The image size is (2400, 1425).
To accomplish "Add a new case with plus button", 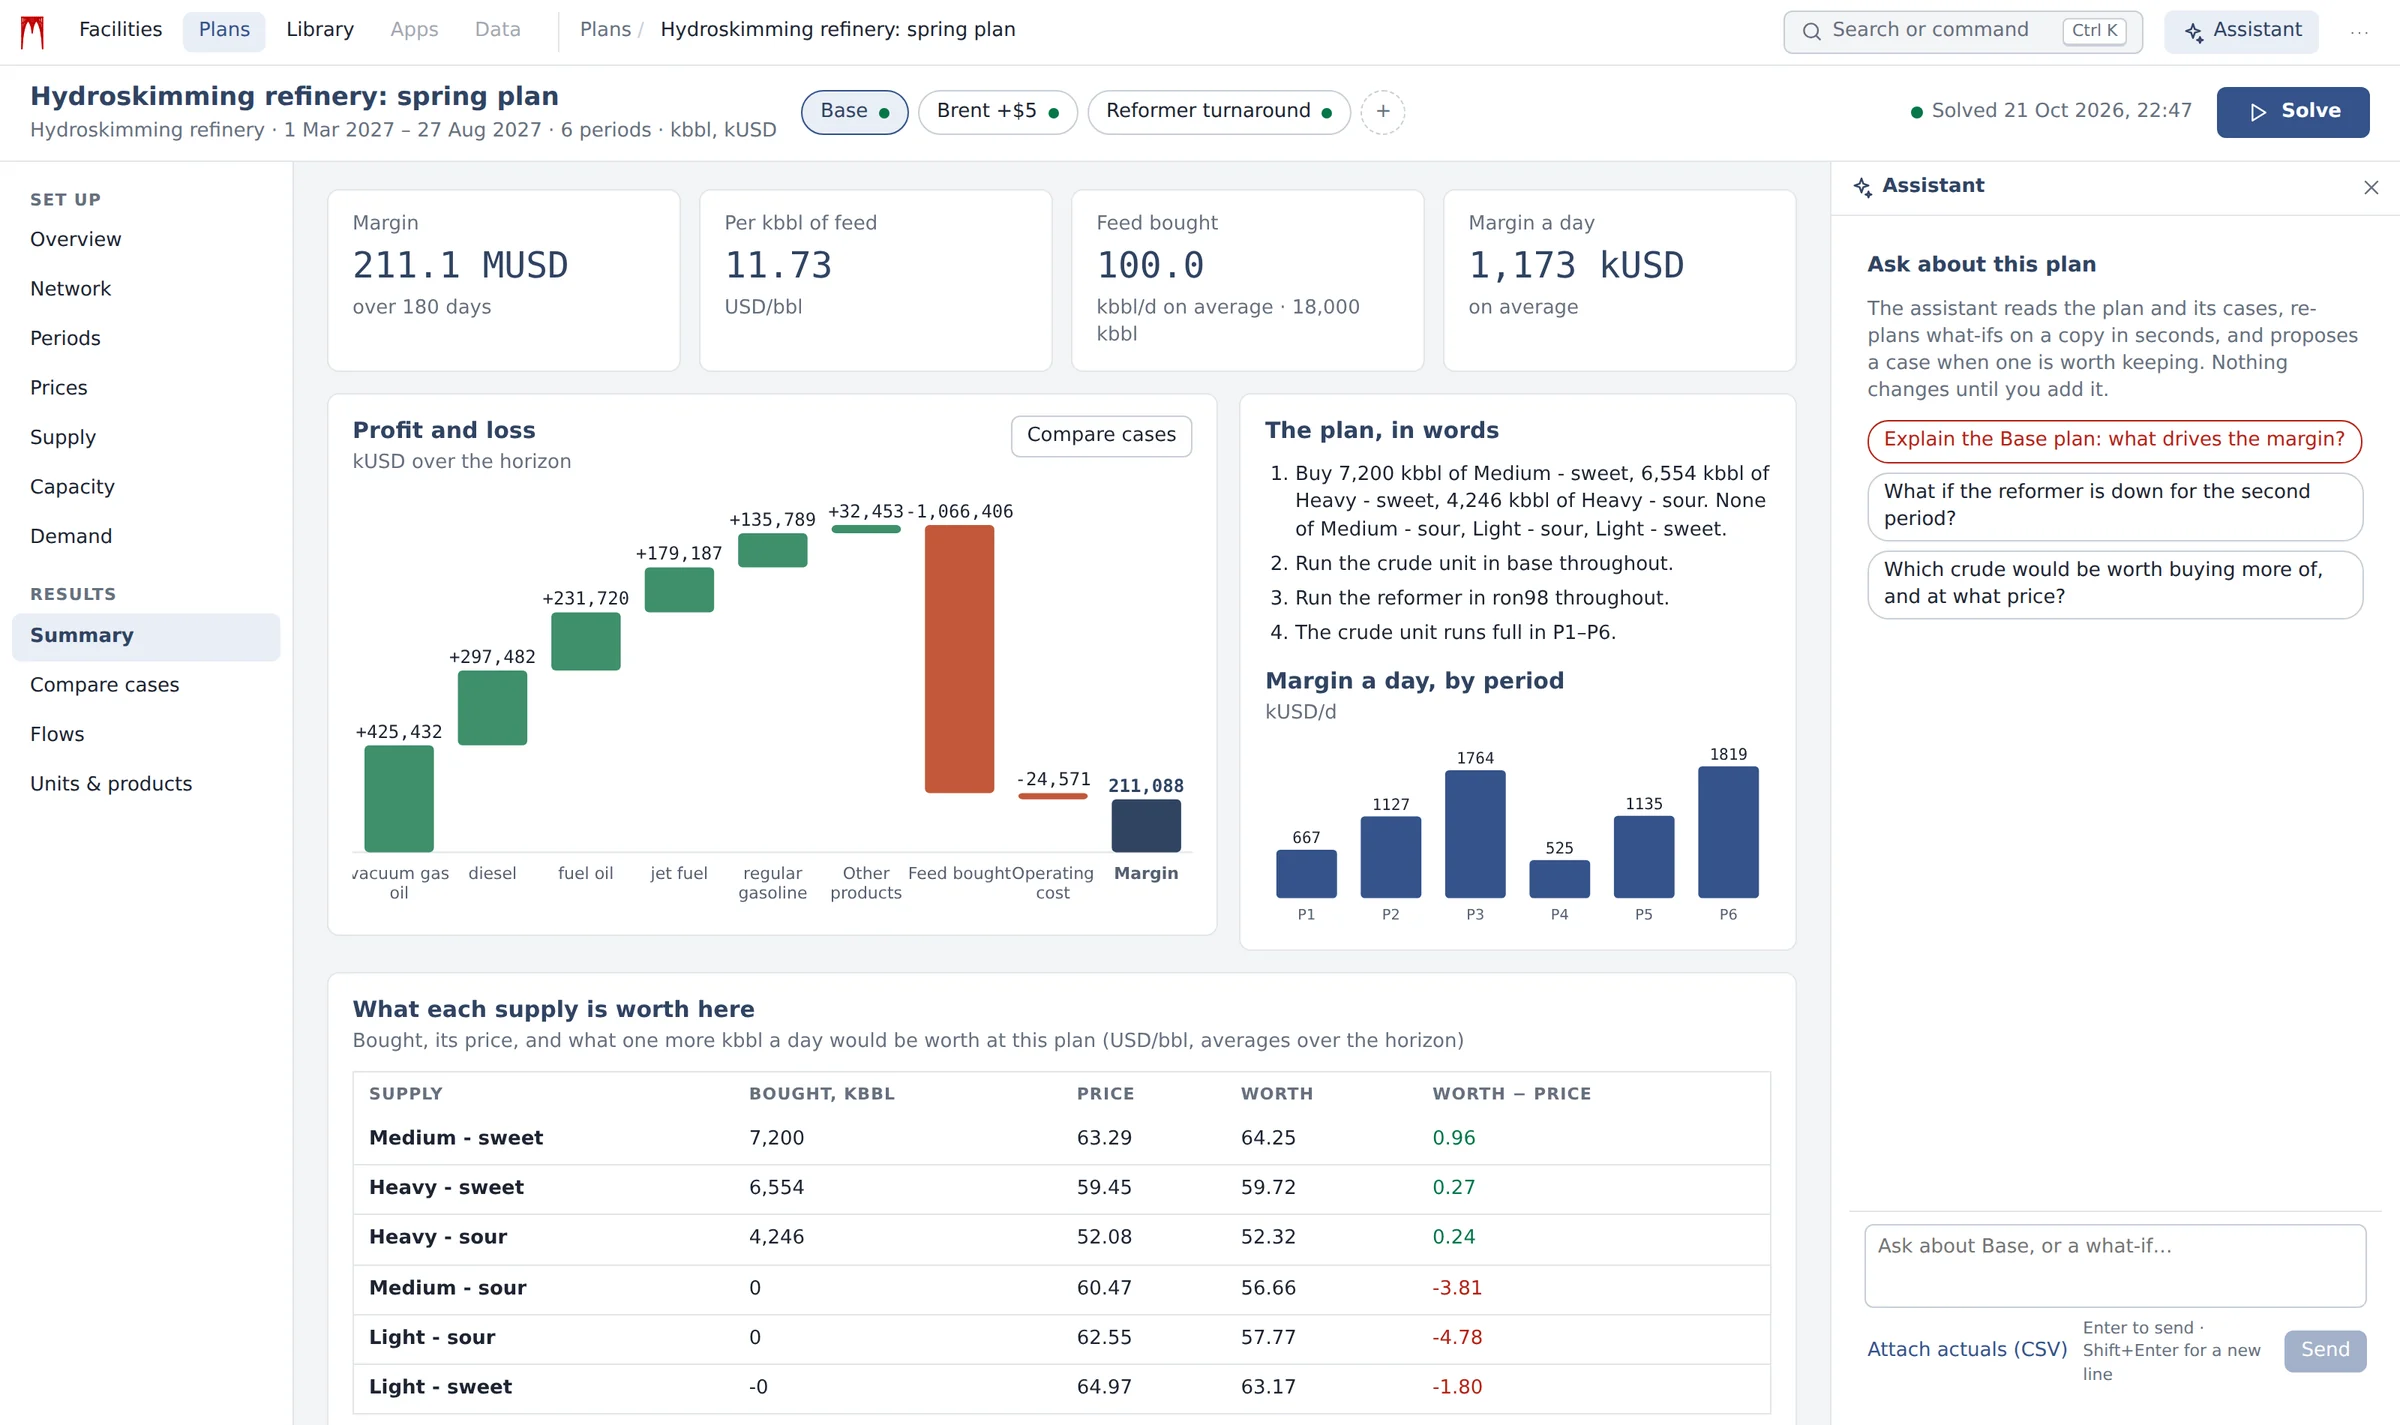I will pos(1383,111).
